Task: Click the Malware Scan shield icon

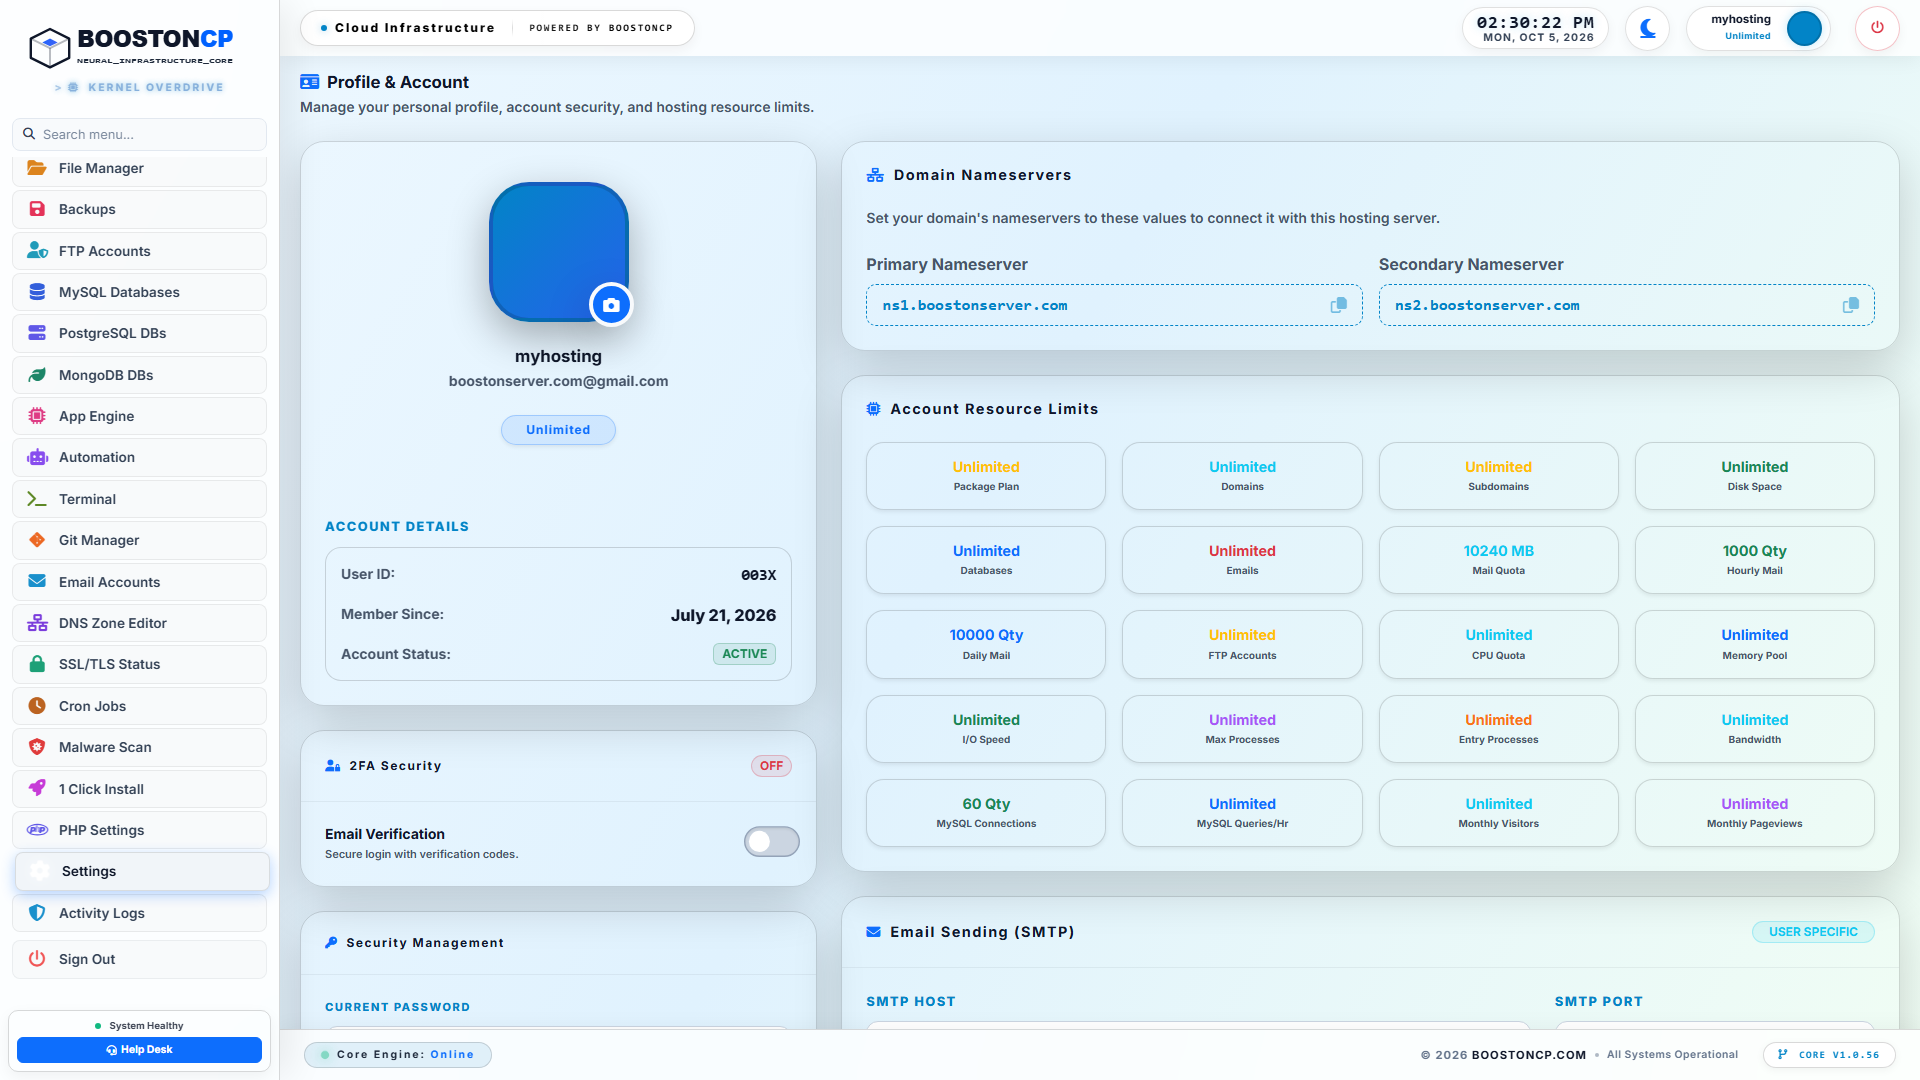Action: pos(37,747)
